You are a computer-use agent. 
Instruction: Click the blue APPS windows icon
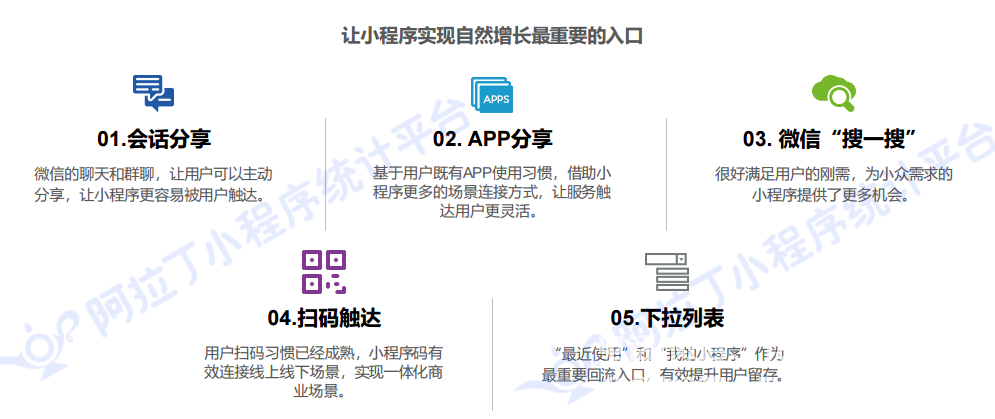point(491,95)
